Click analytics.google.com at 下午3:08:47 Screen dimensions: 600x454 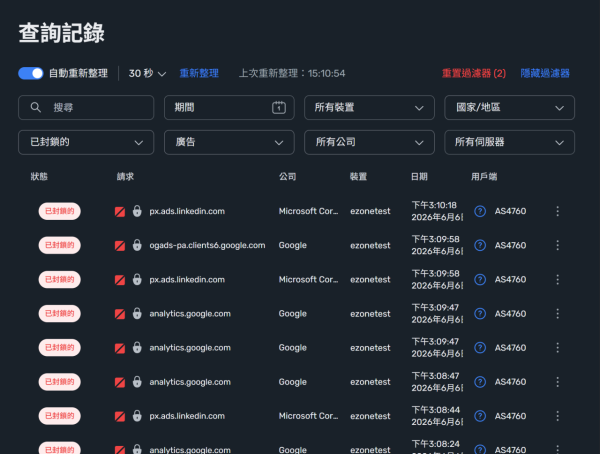pyautogui.click(x=190, y=382)
